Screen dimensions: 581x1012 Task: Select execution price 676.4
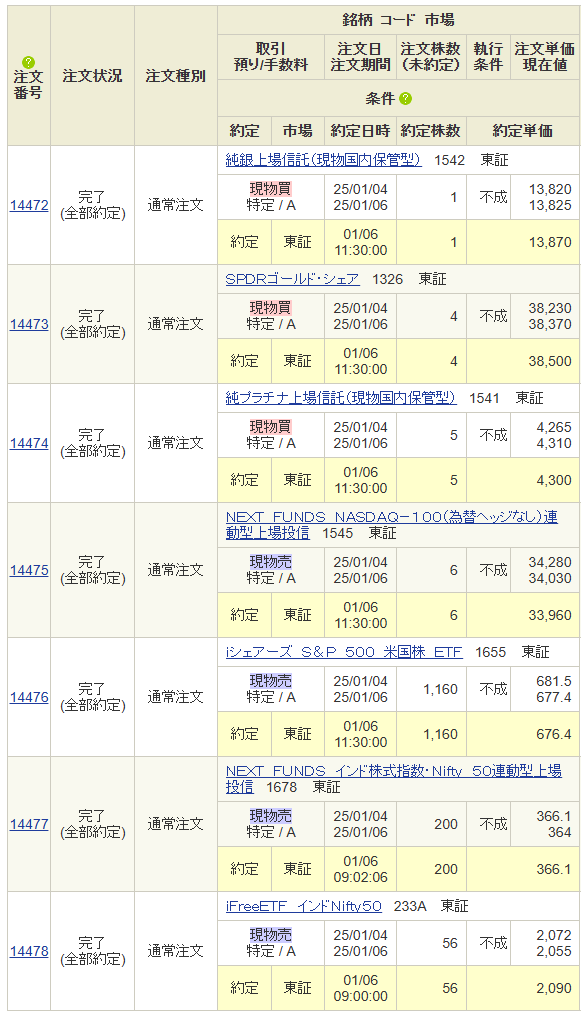click(x=554, y=734)
